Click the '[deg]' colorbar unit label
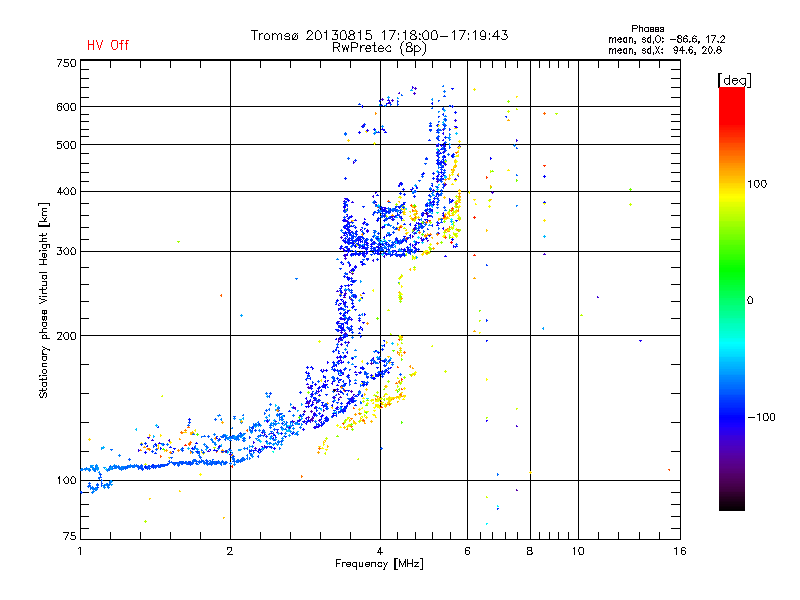The width and height of the screenshot is (800, 600). click(x=734, y=80)
